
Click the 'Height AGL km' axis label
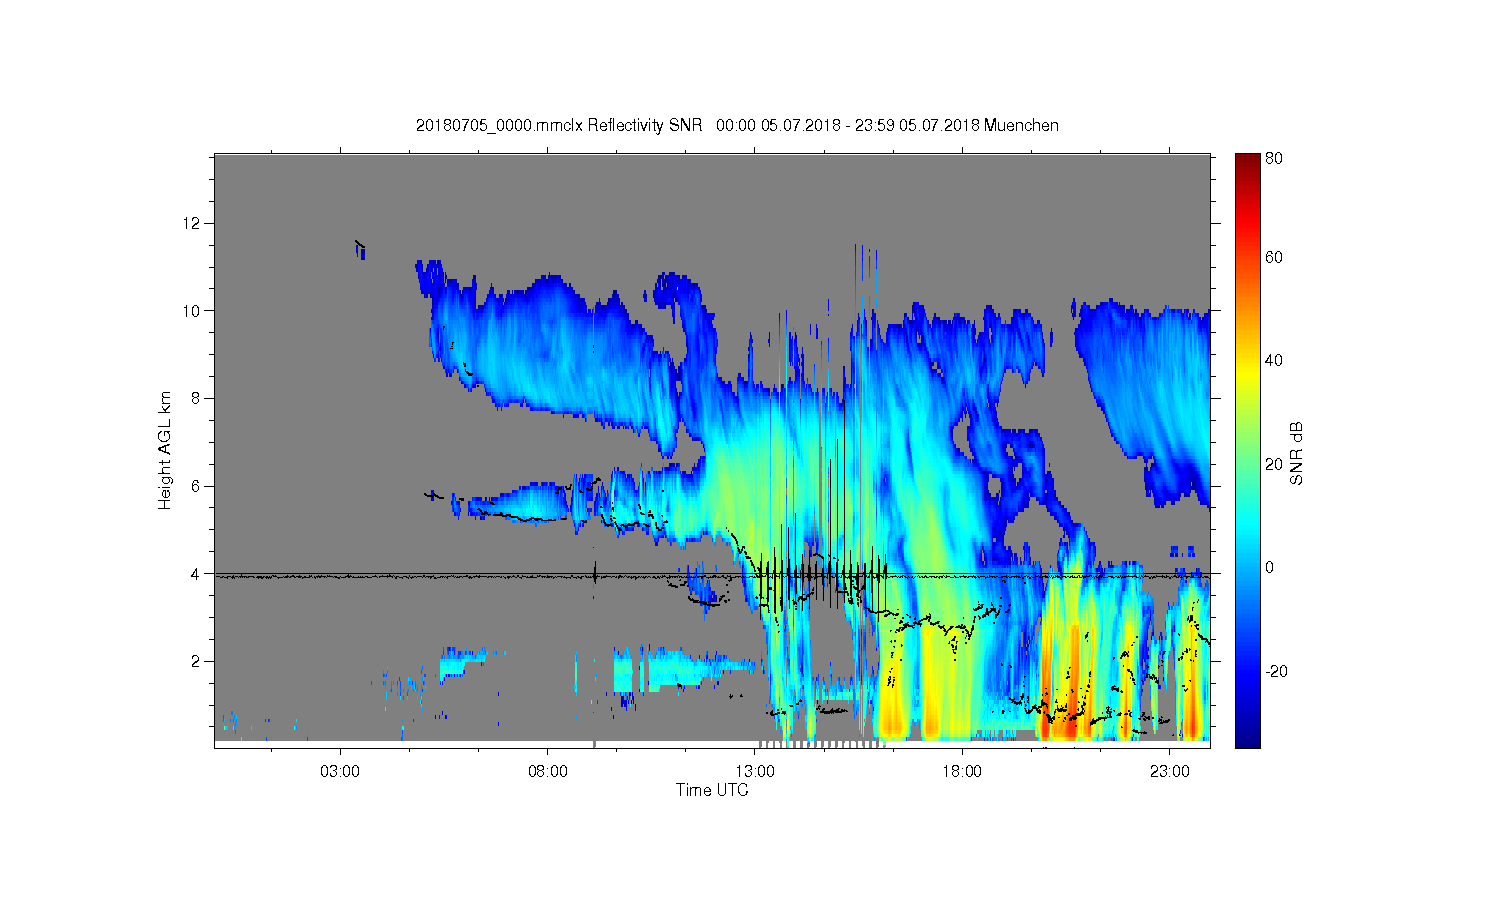pyautogui.click(x=165, y=450)
